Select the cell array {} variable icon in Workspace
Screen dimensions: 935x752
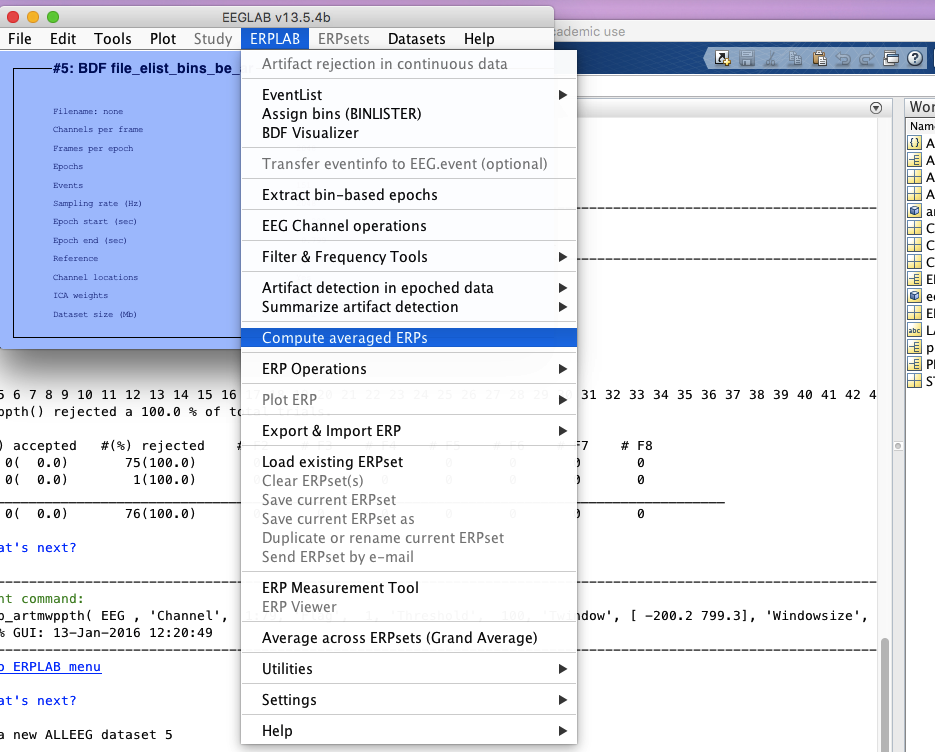coord(914,143)
